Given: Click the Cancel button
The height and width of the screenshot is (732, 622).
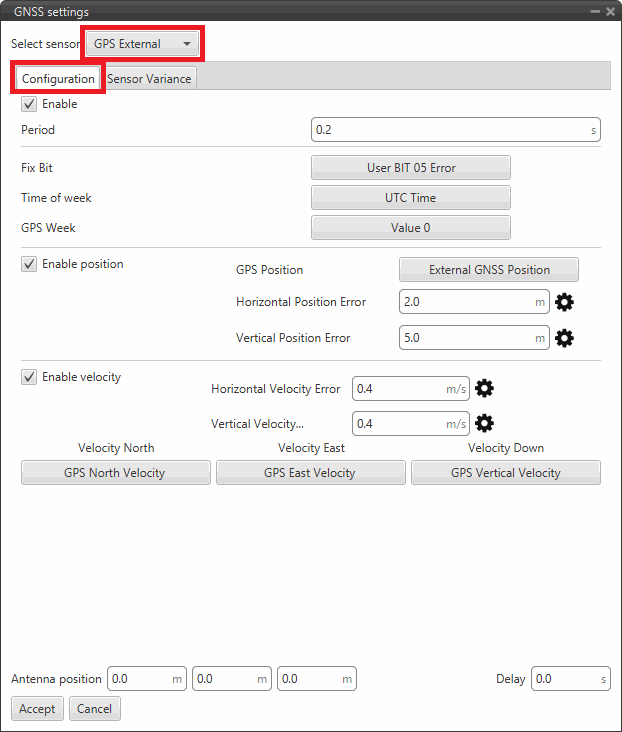Looking at the screenshot, I should pyautogui.click(x=94, y=709).
